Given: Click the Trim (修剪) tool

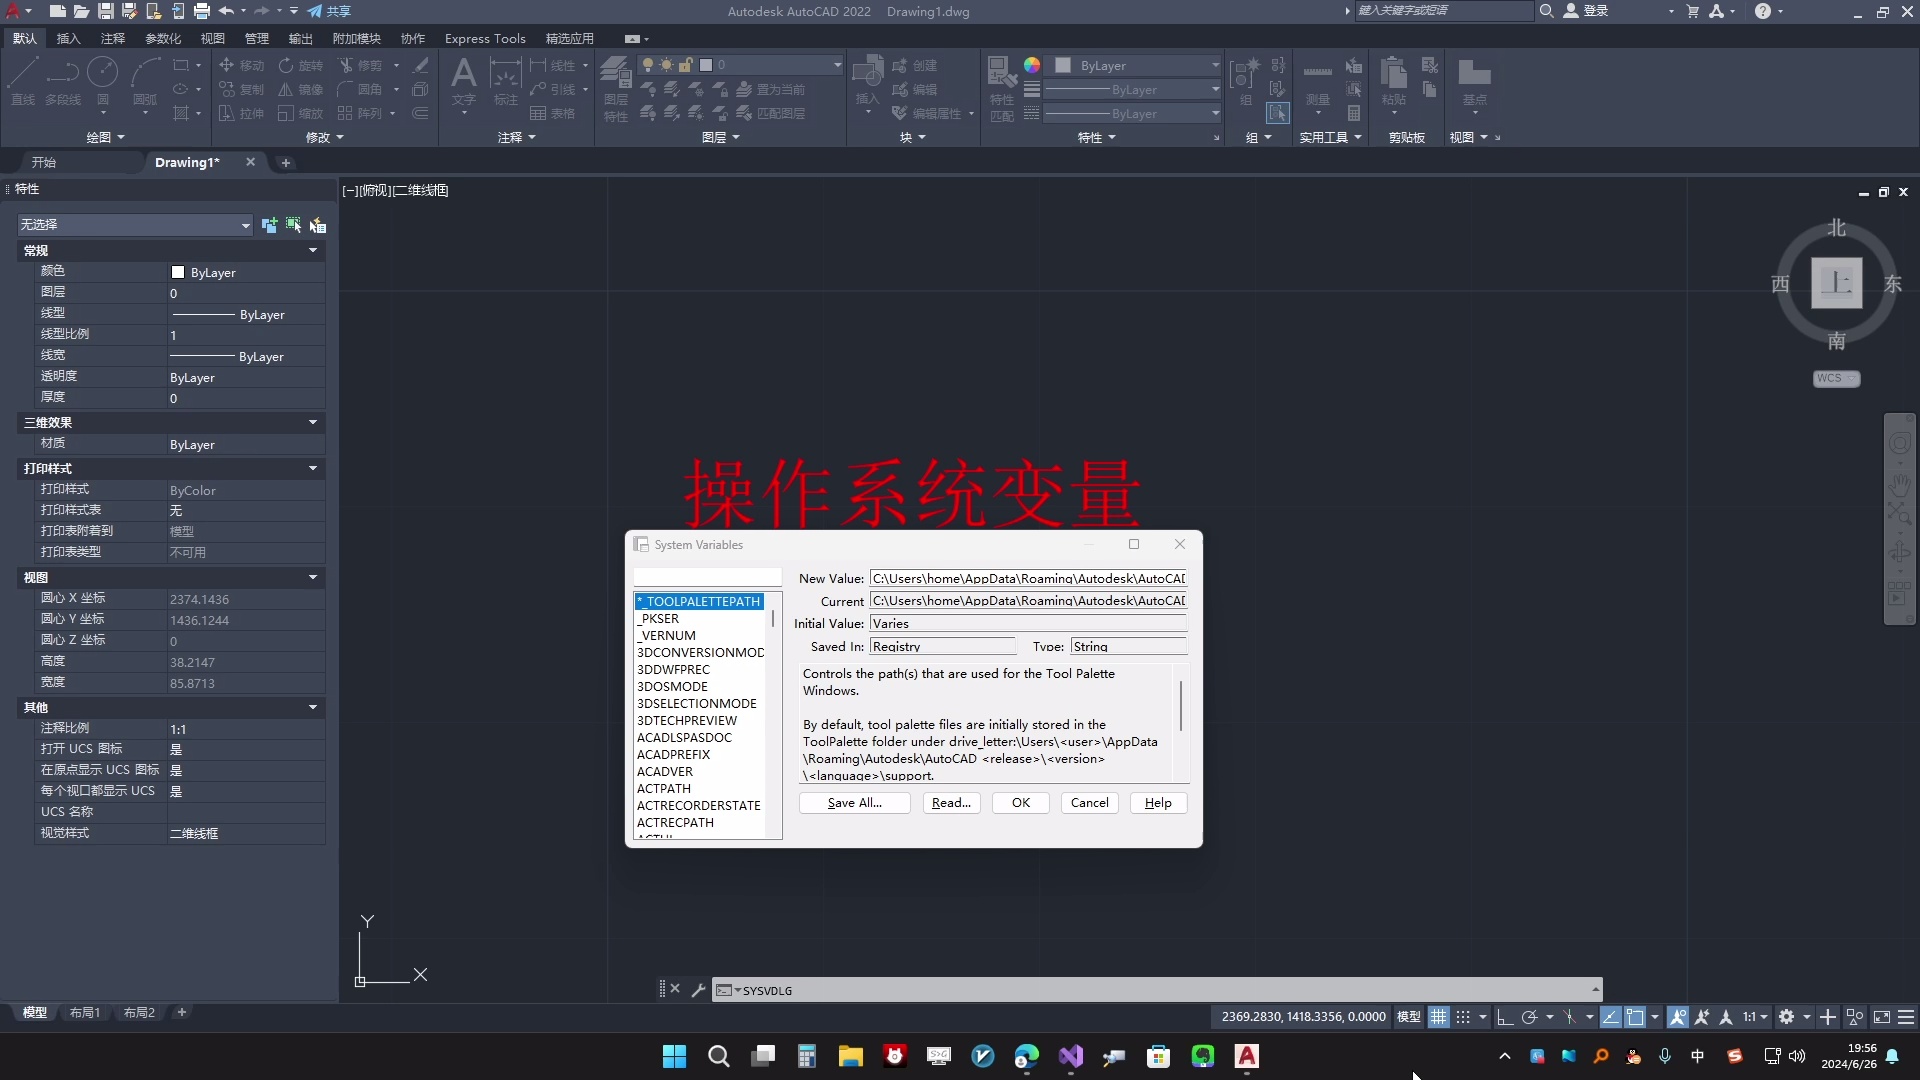Looking at the screenshot, I should (361, 65).
